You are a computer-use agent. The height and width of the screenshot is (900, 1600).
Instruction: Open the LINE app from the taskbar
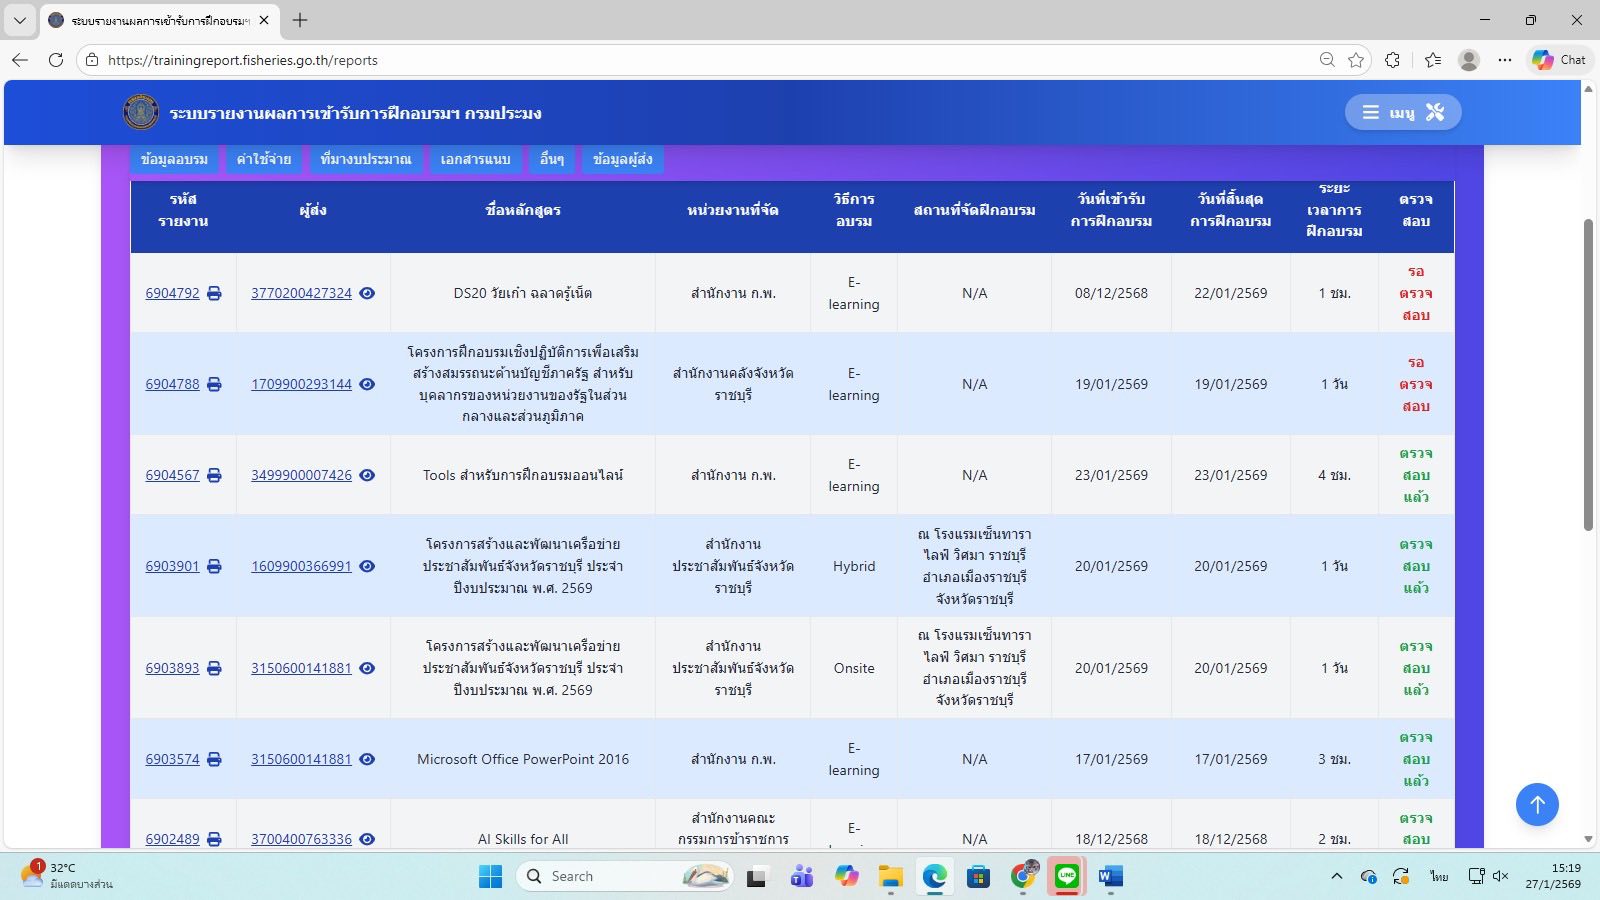click(1067, 876)
